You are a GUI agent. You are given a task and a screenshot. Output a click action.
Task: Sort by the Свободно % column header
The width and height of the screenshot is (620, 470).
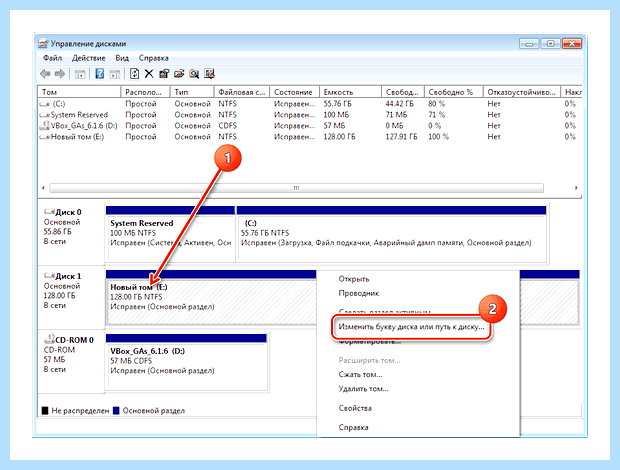pyautogui.click(x=454, y=92)
